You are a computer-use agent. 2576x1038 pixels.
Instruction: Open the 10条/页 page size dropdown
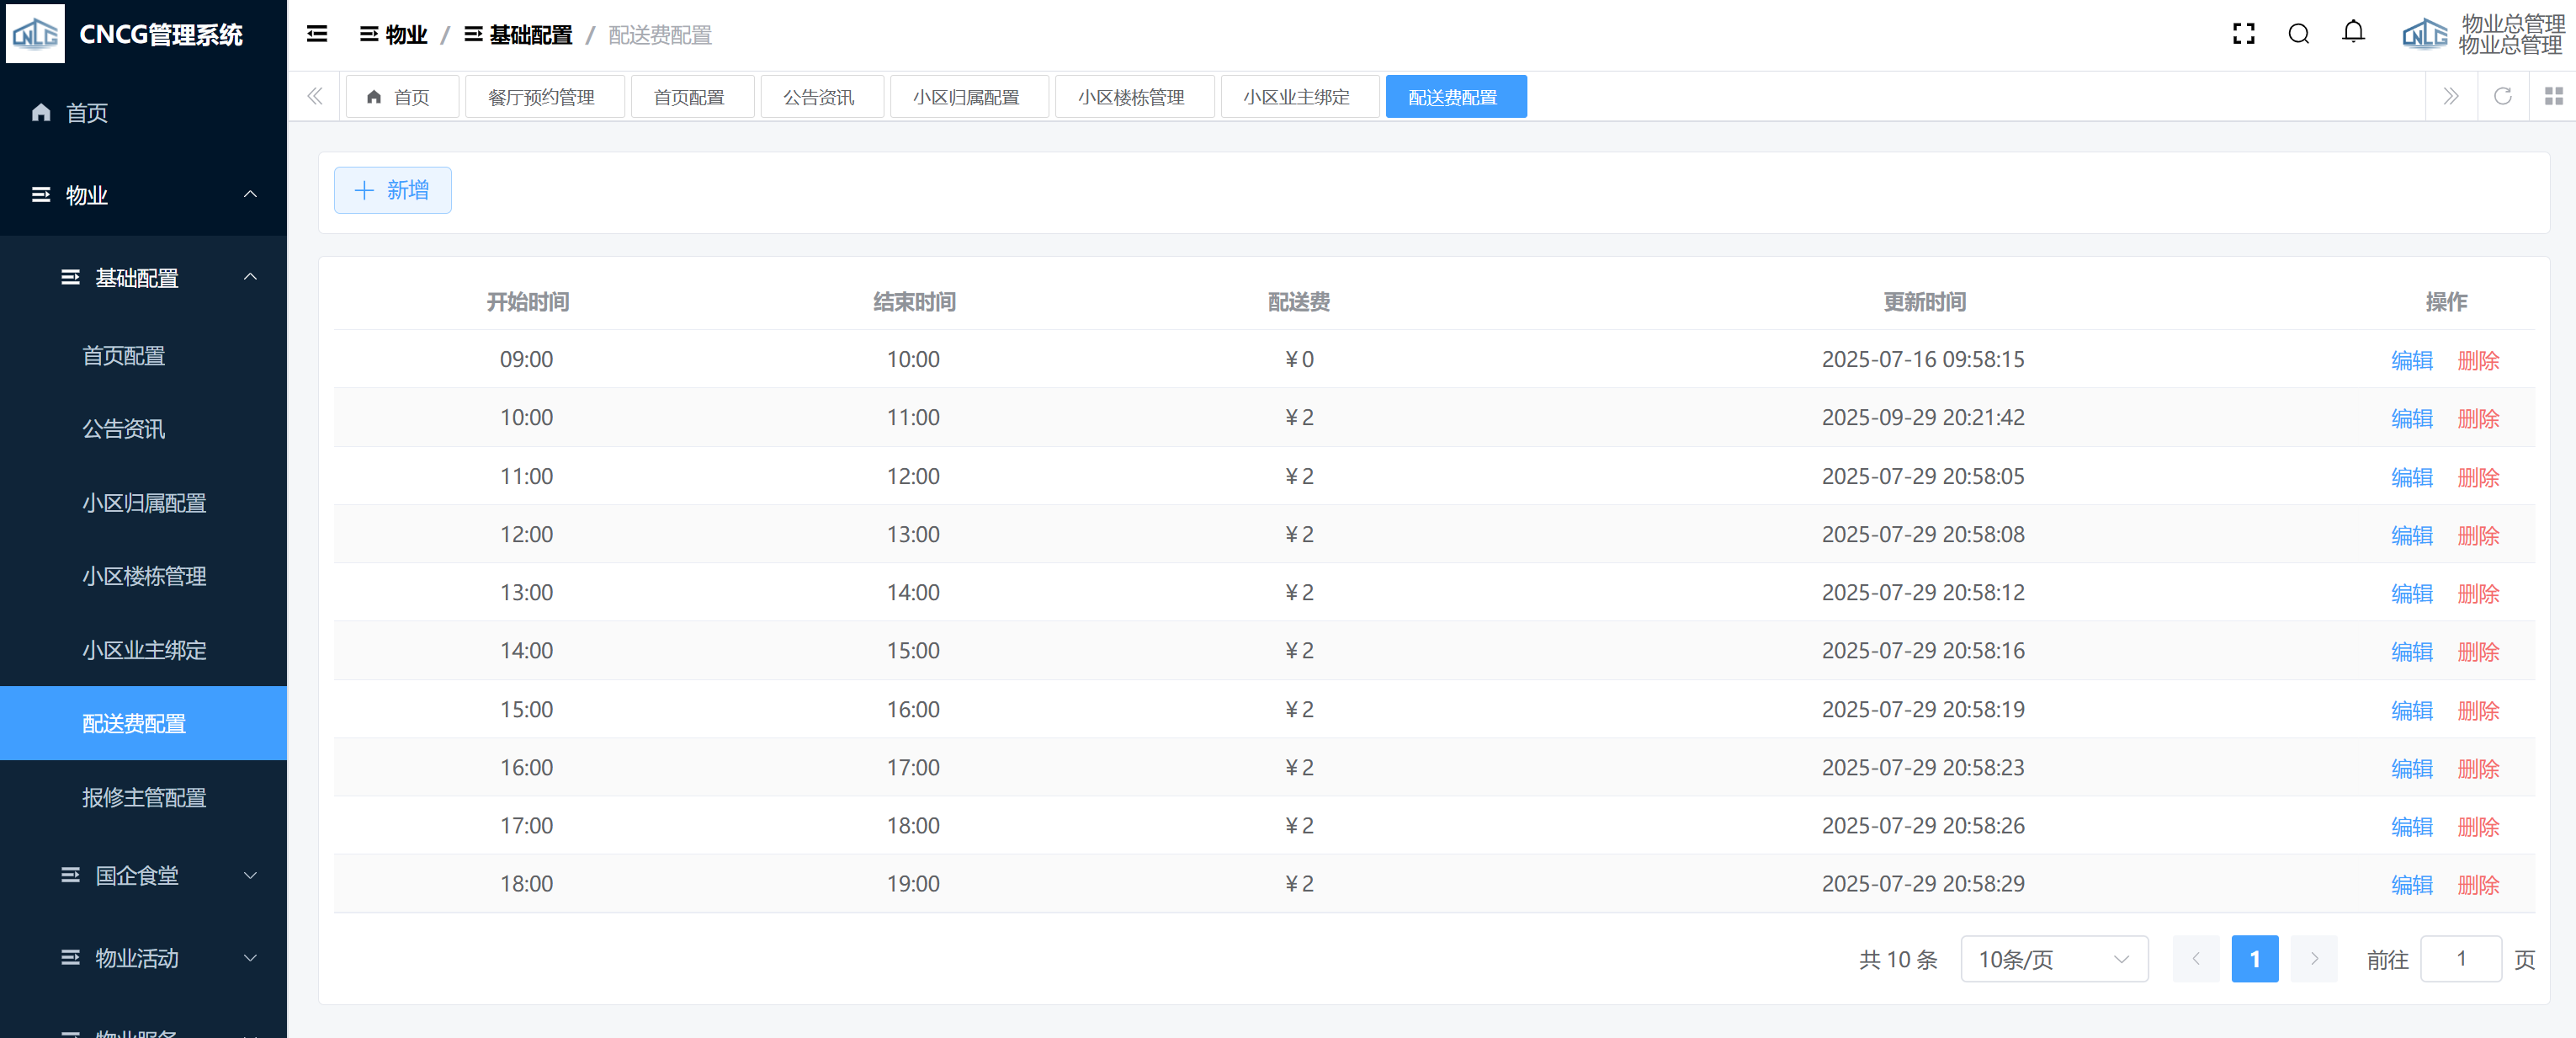pyautogui.click(x=2053, y=959)
